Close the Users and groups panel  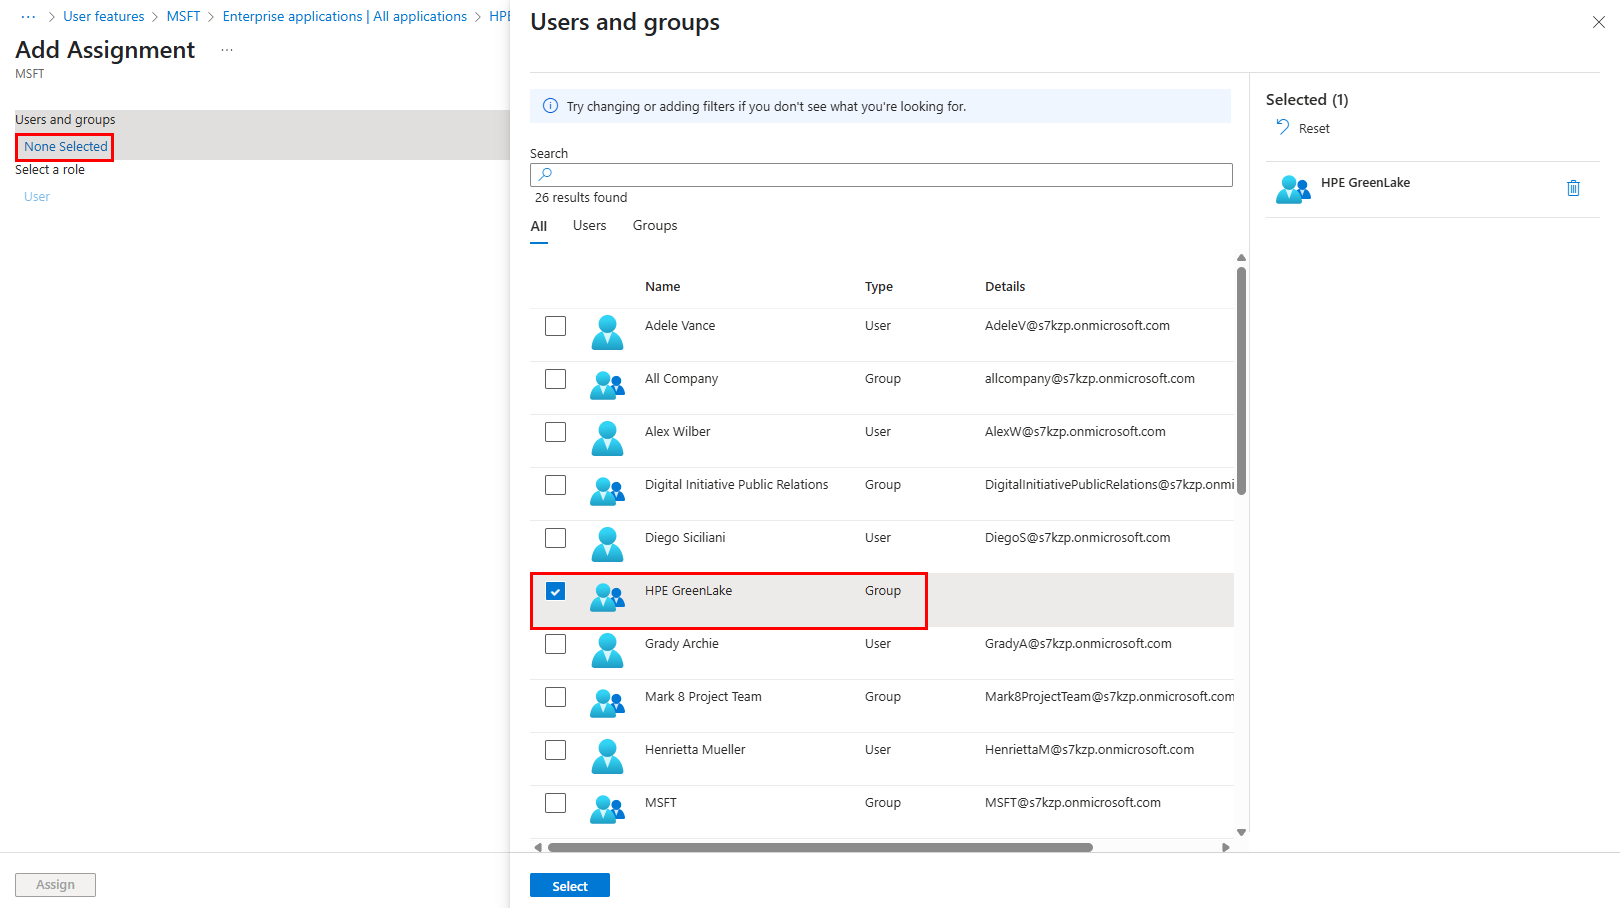coord(1598,22)
